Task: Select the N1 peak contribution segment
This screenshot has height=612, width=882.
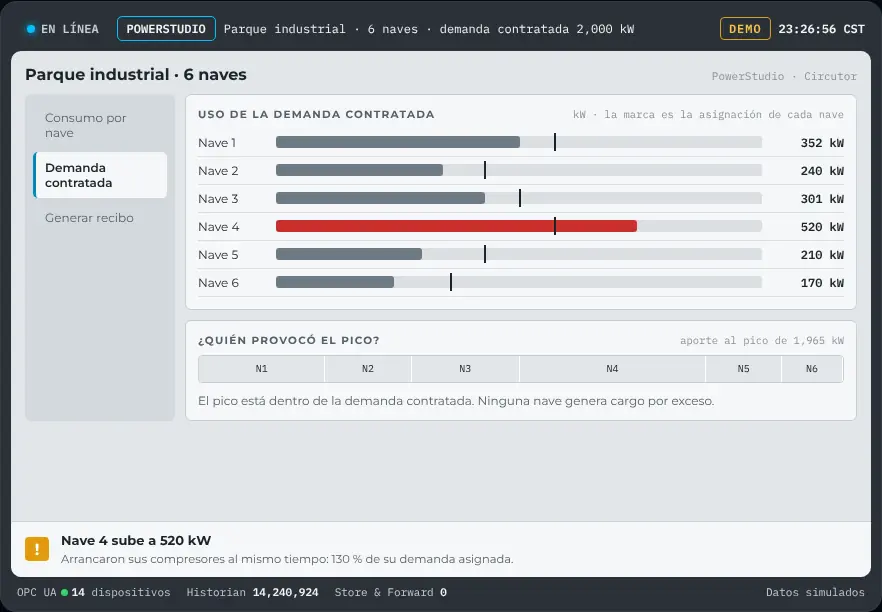Action: tap(262, 369)
